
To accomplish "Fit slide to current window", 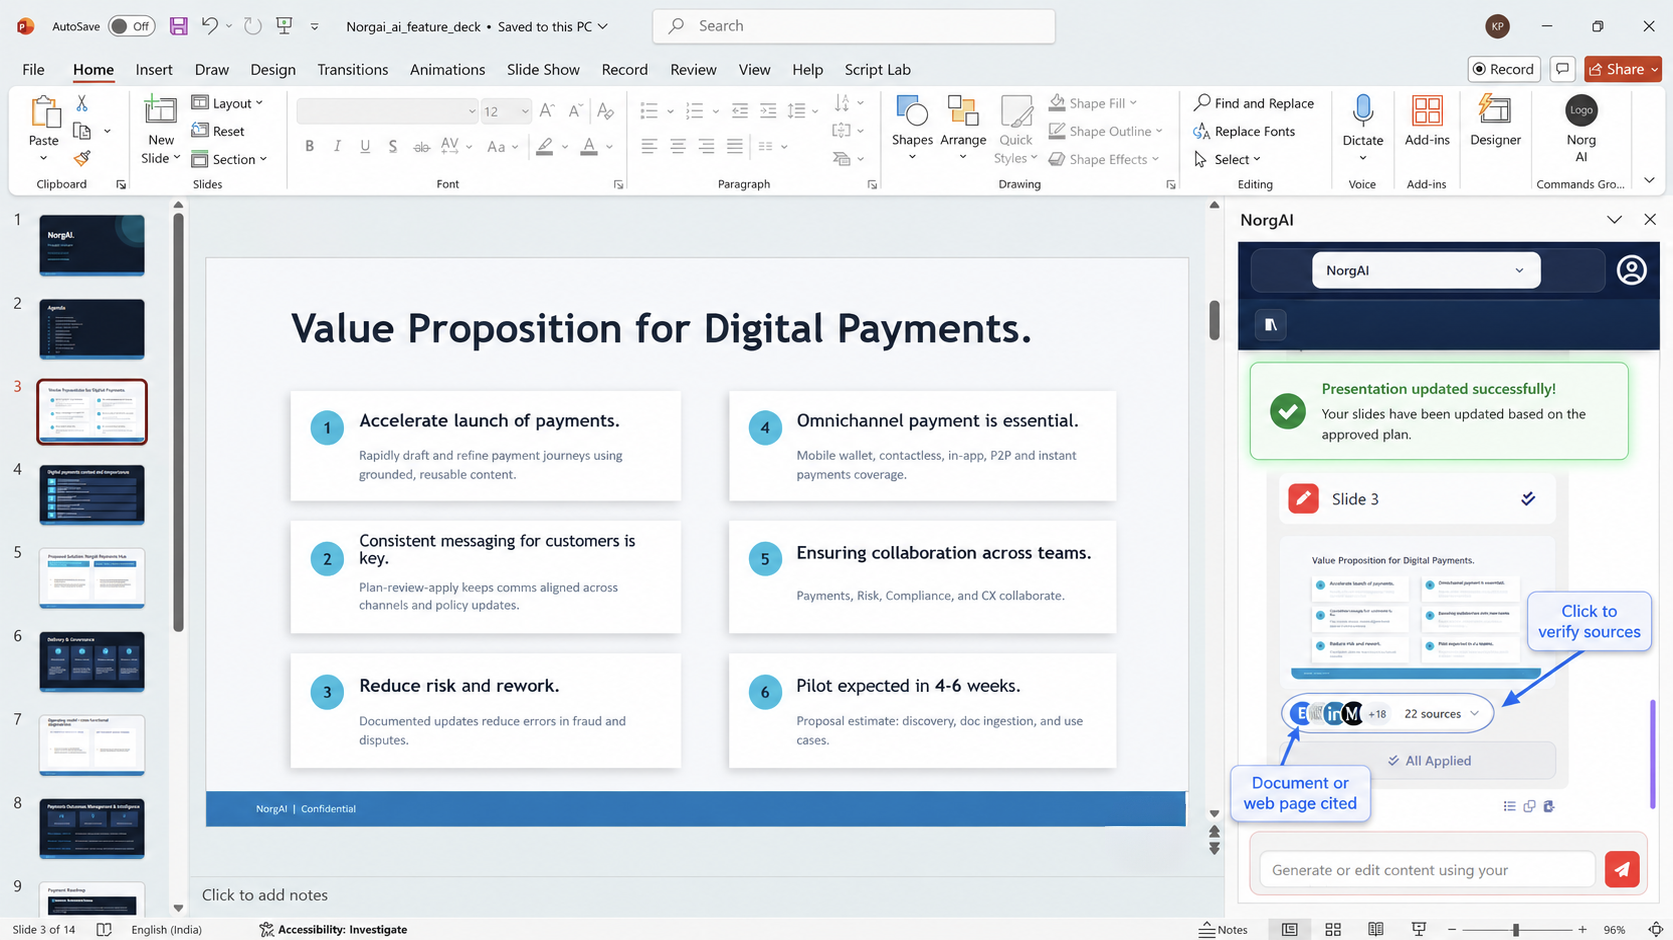I will click(1655, 929).
